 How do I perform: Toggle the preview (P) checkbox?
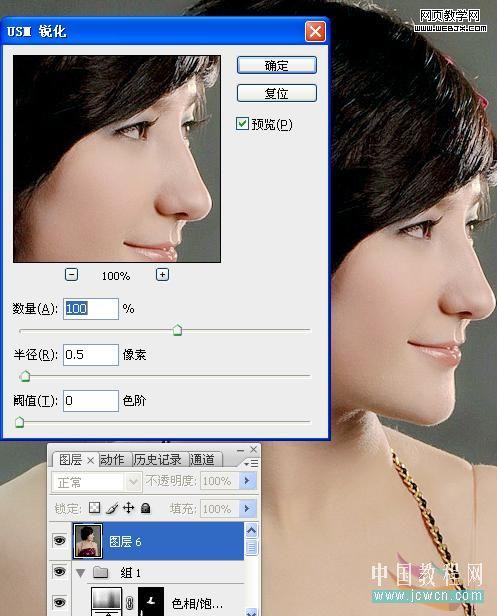(242, 124)
